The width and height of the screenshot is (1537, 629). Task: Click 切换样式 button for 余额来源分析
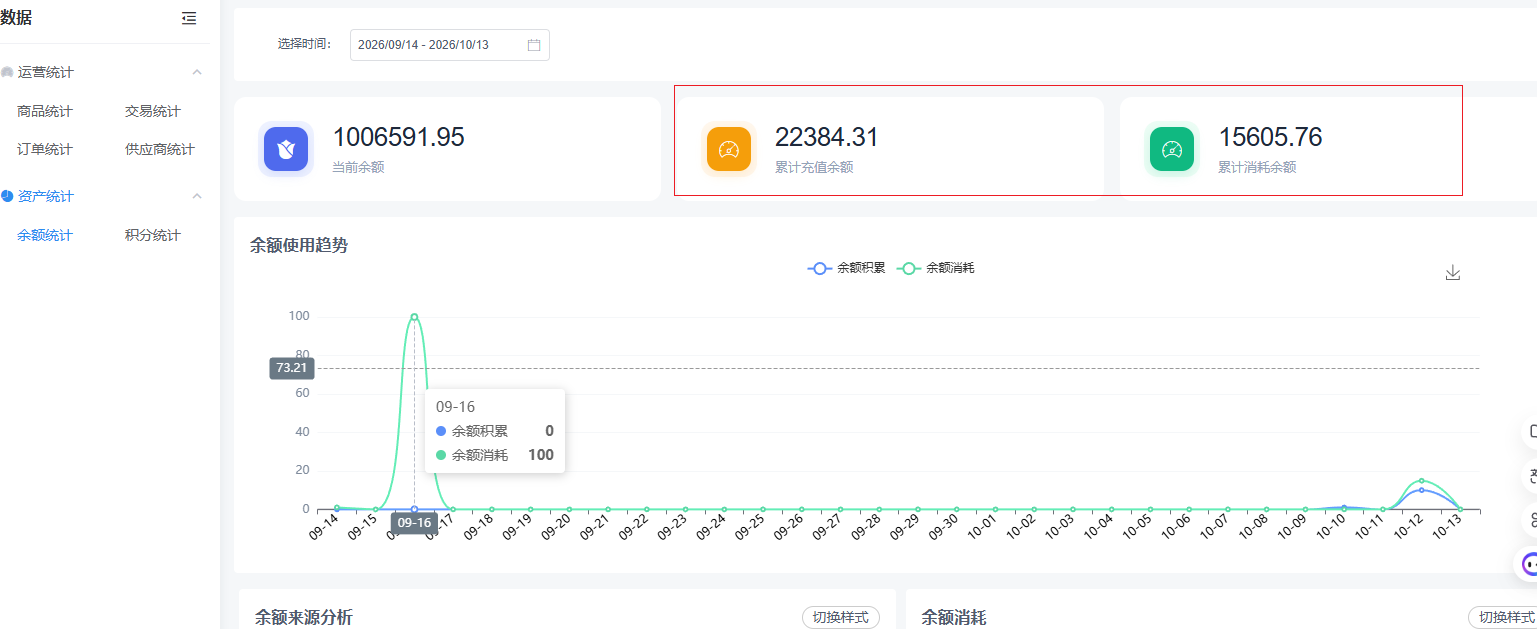coord(841,617)
